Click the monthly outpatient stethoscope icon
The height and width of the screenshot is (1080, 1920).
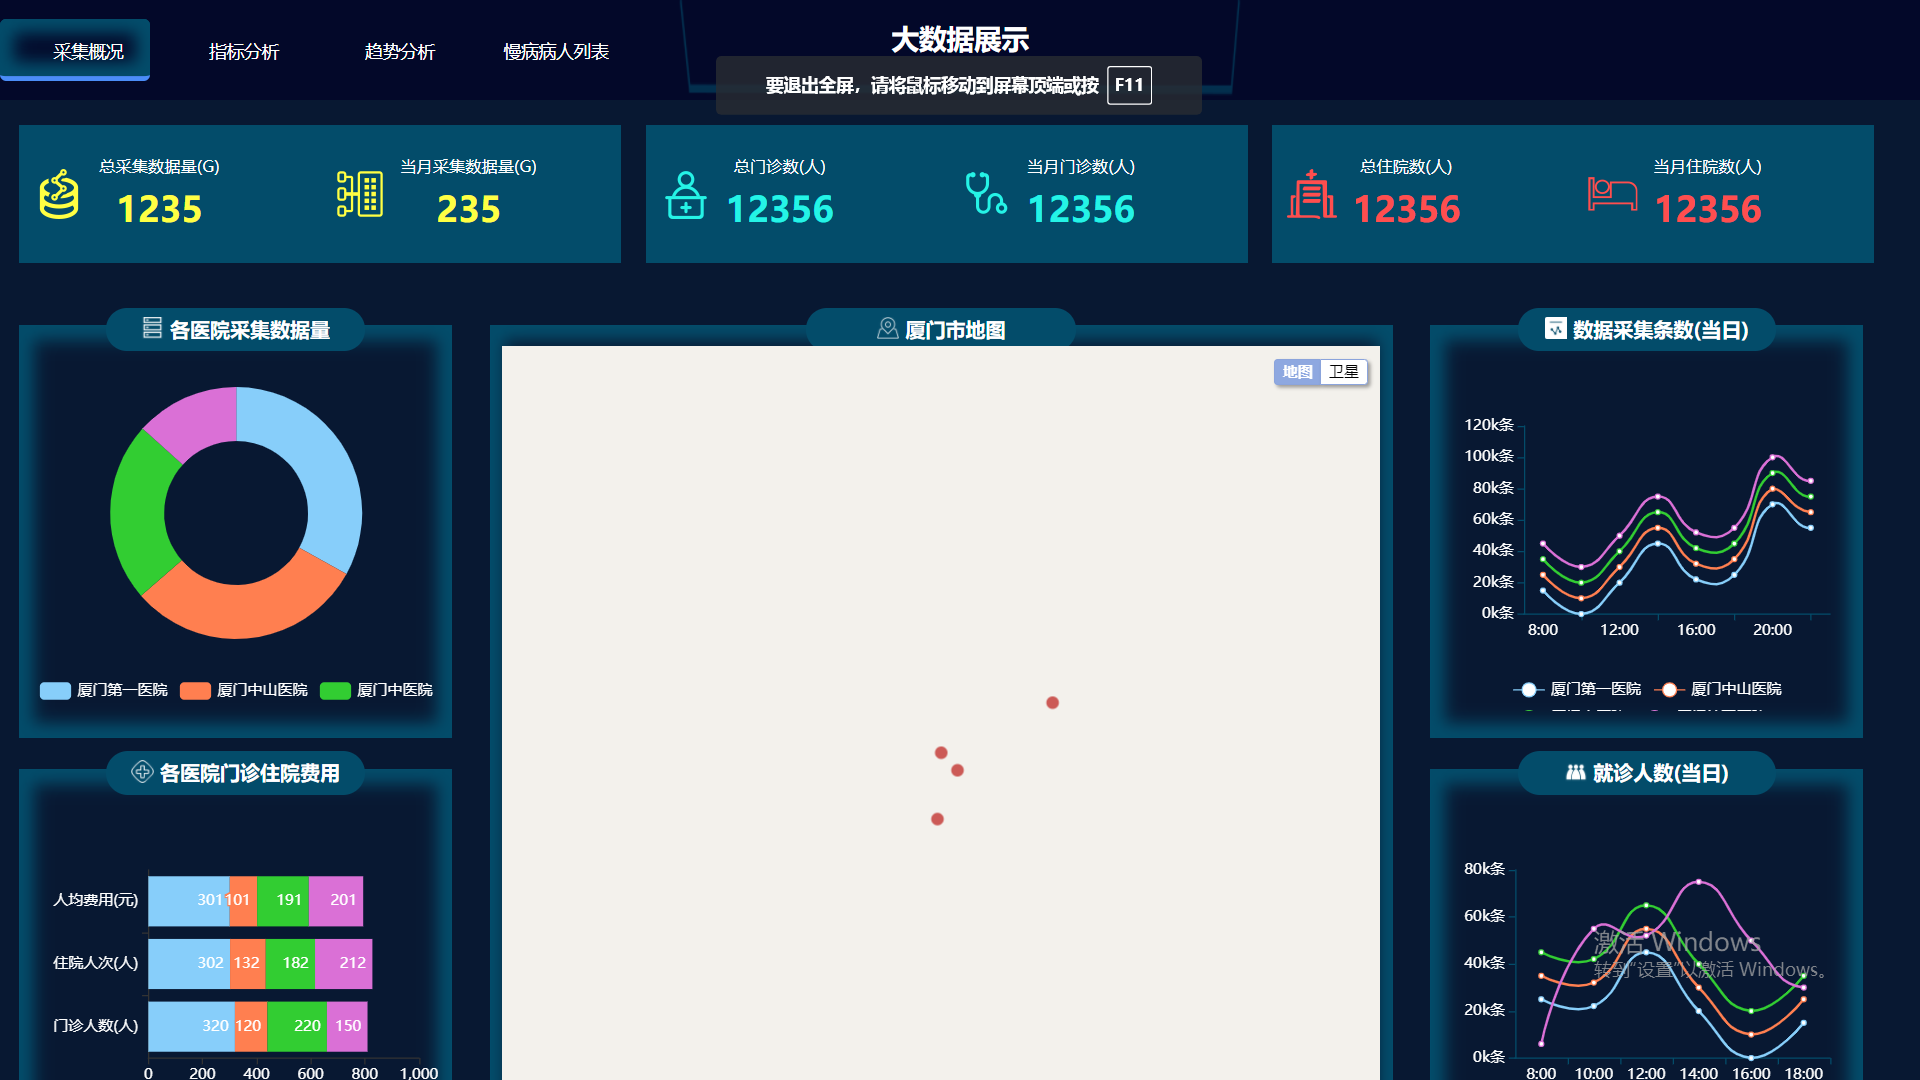point(986,194)
